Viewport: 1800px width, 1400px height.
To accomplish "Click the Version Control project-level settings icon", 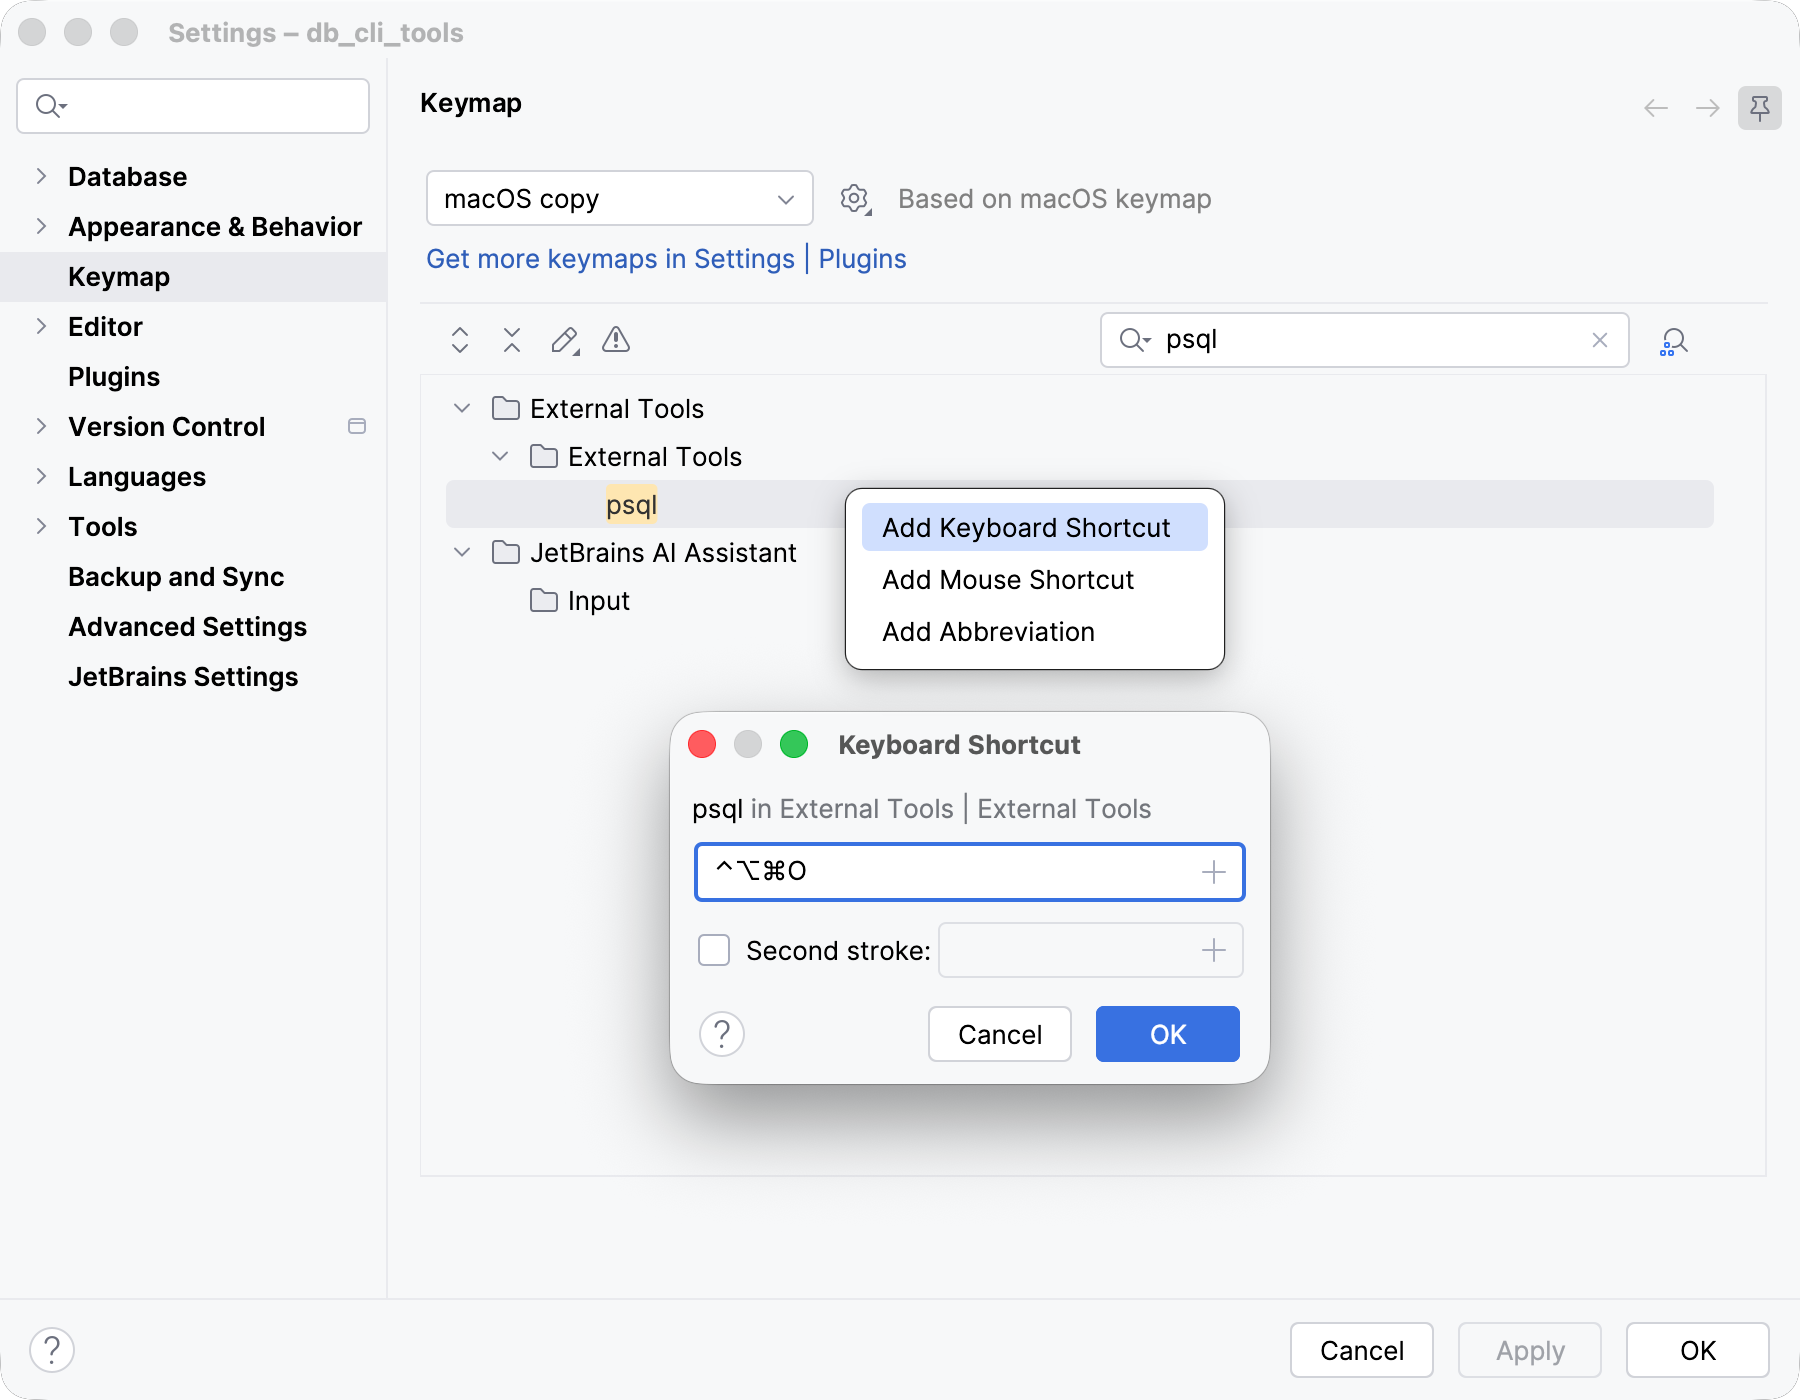I will [x=357, y=426].
